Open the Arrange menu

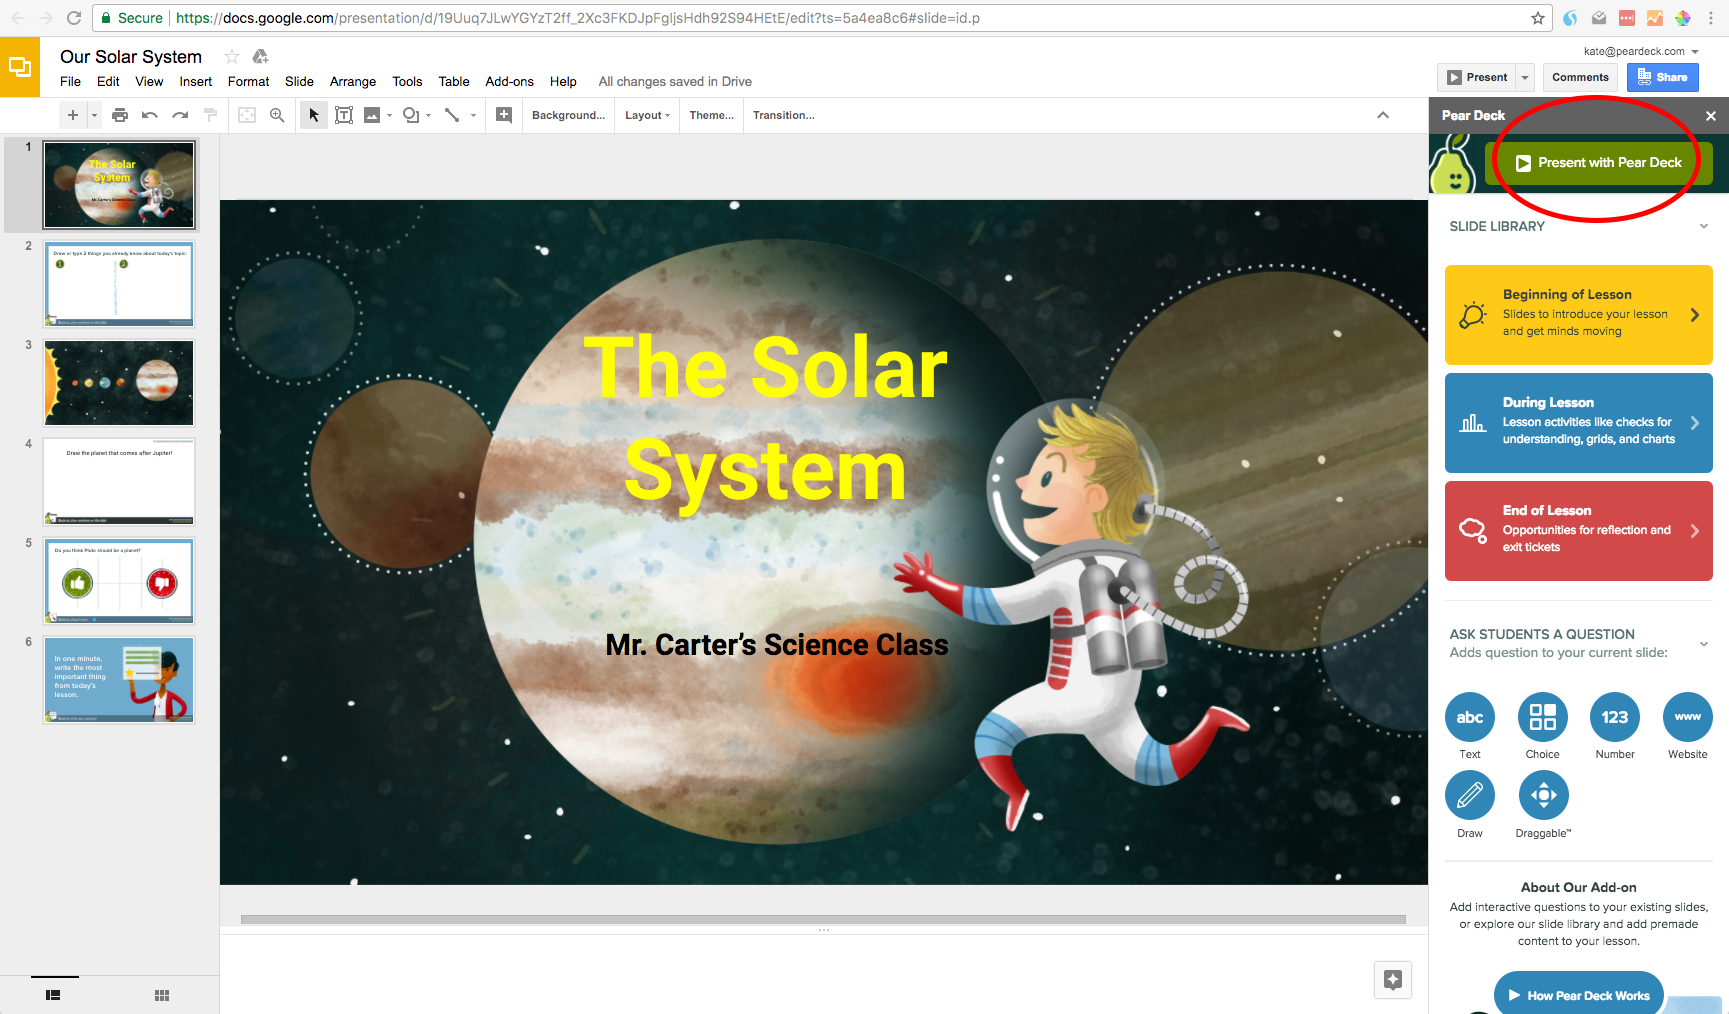(353, 82)
